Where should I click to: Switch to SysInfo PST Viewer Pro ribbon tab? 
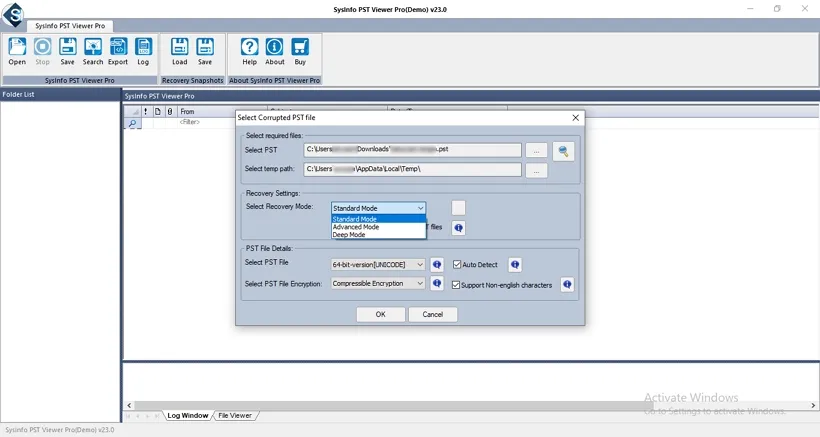[x=70, y=26]
